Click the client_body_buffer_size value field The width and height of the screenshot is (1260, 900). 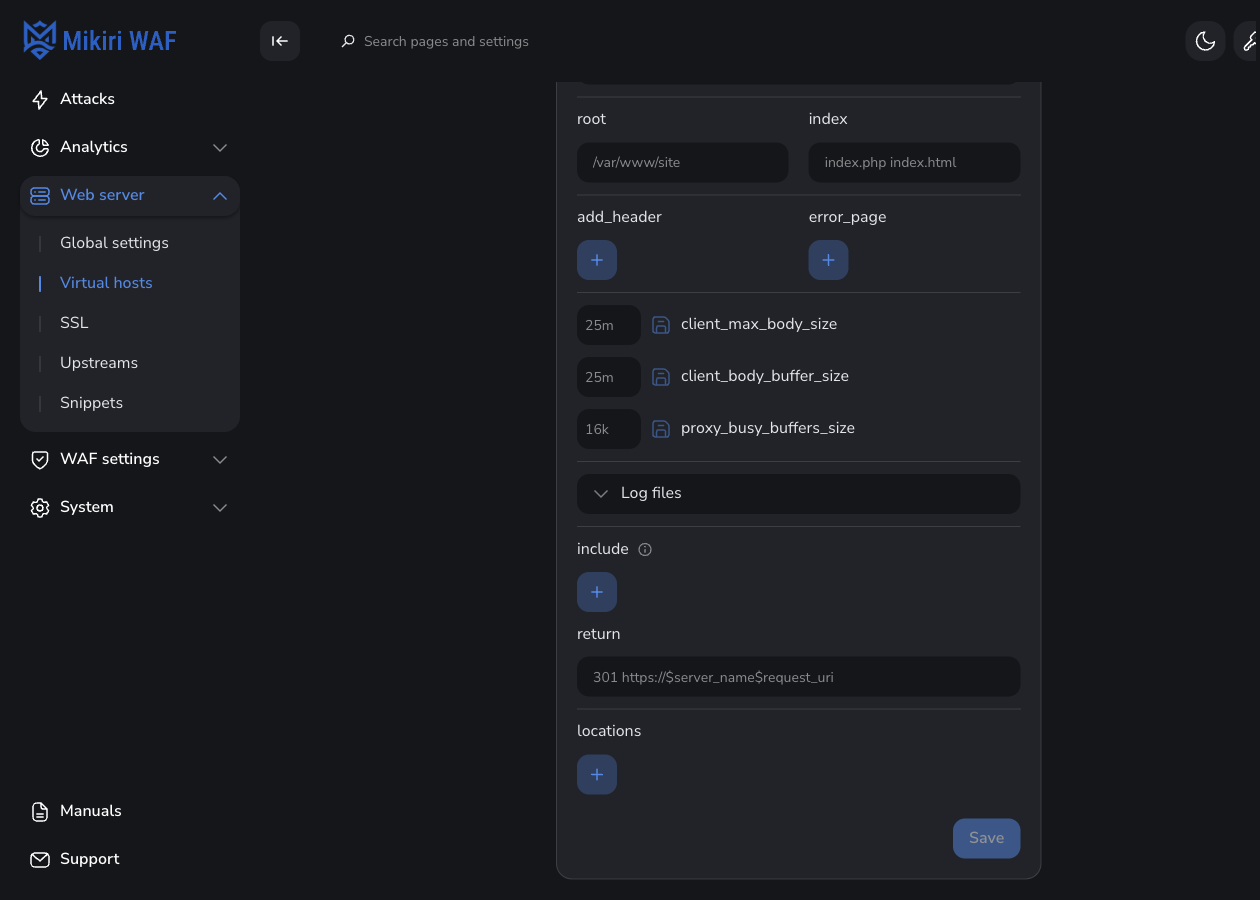[609, 377]
